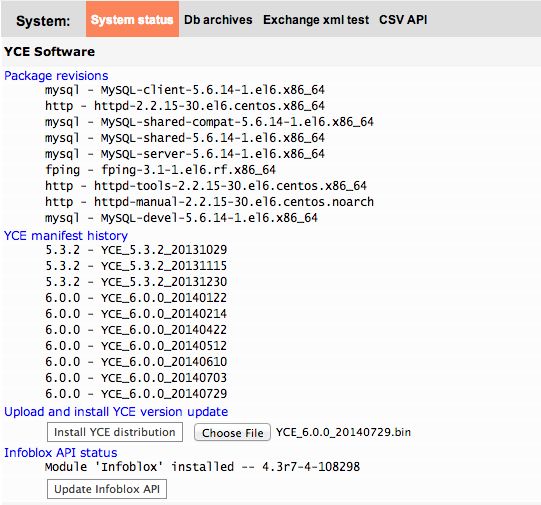Click Choose File button

point(232,433)
